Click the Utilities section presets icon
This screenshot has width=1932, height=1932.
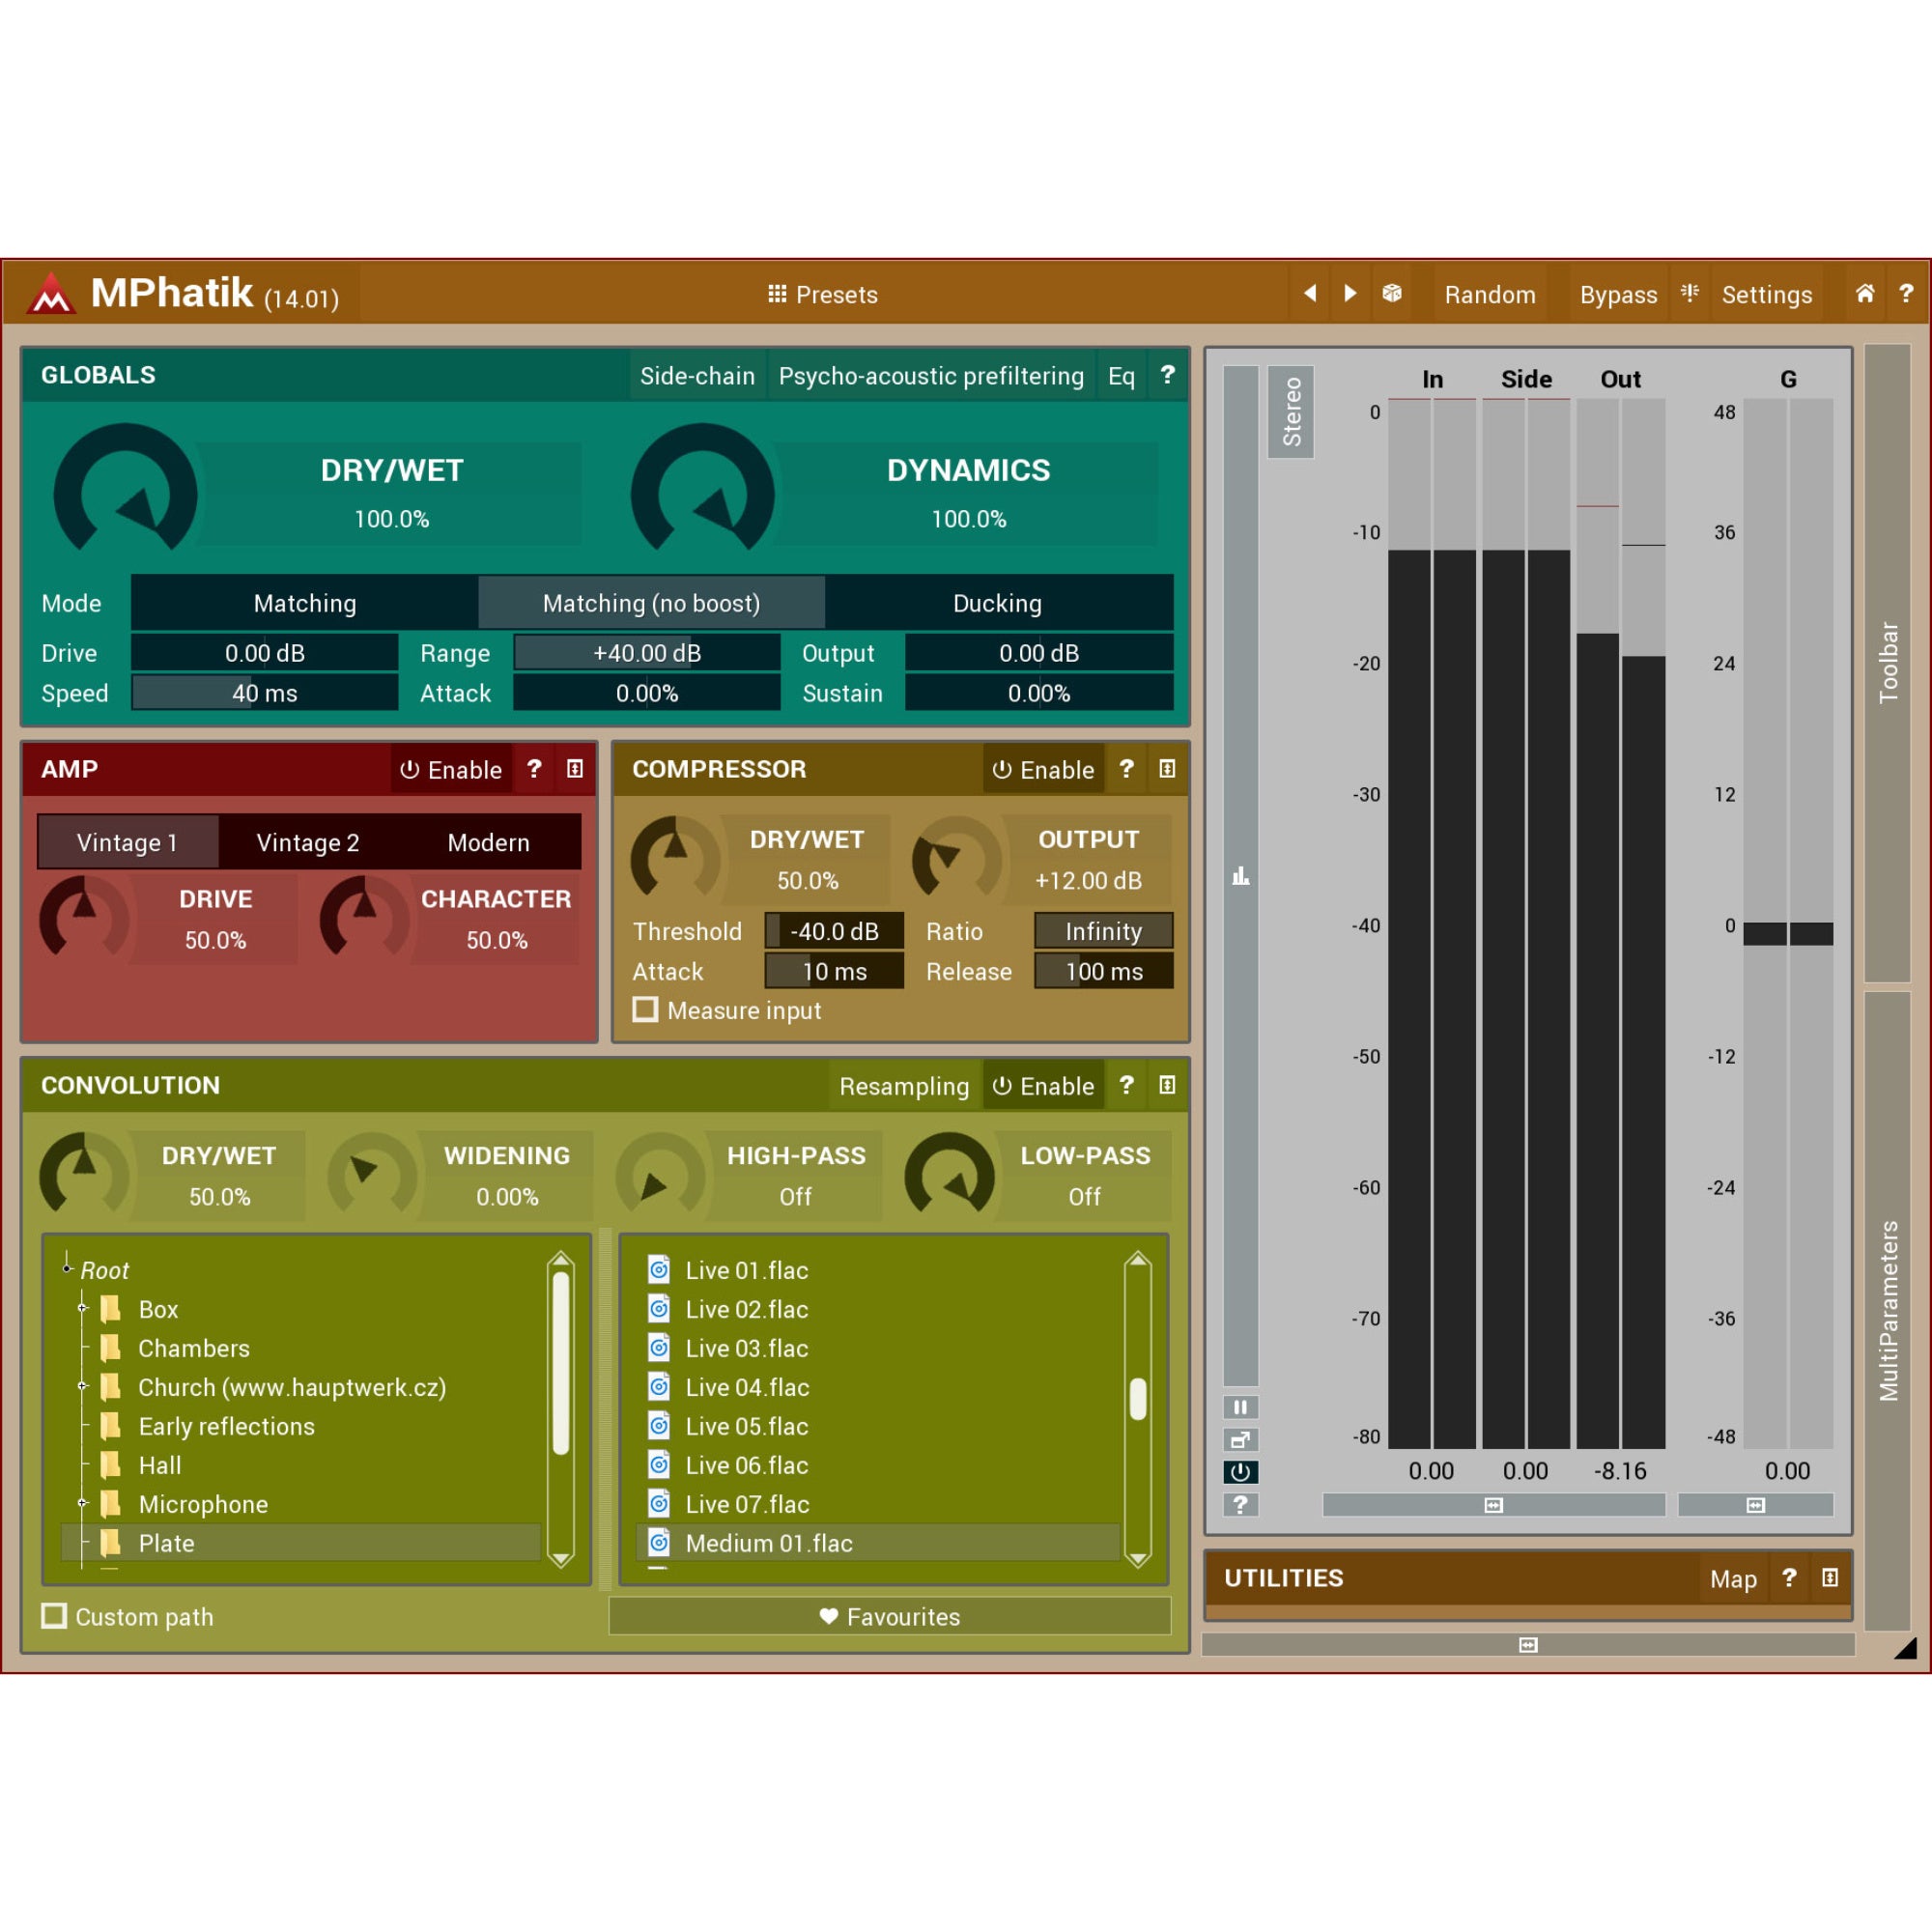click(1830, 1578)
